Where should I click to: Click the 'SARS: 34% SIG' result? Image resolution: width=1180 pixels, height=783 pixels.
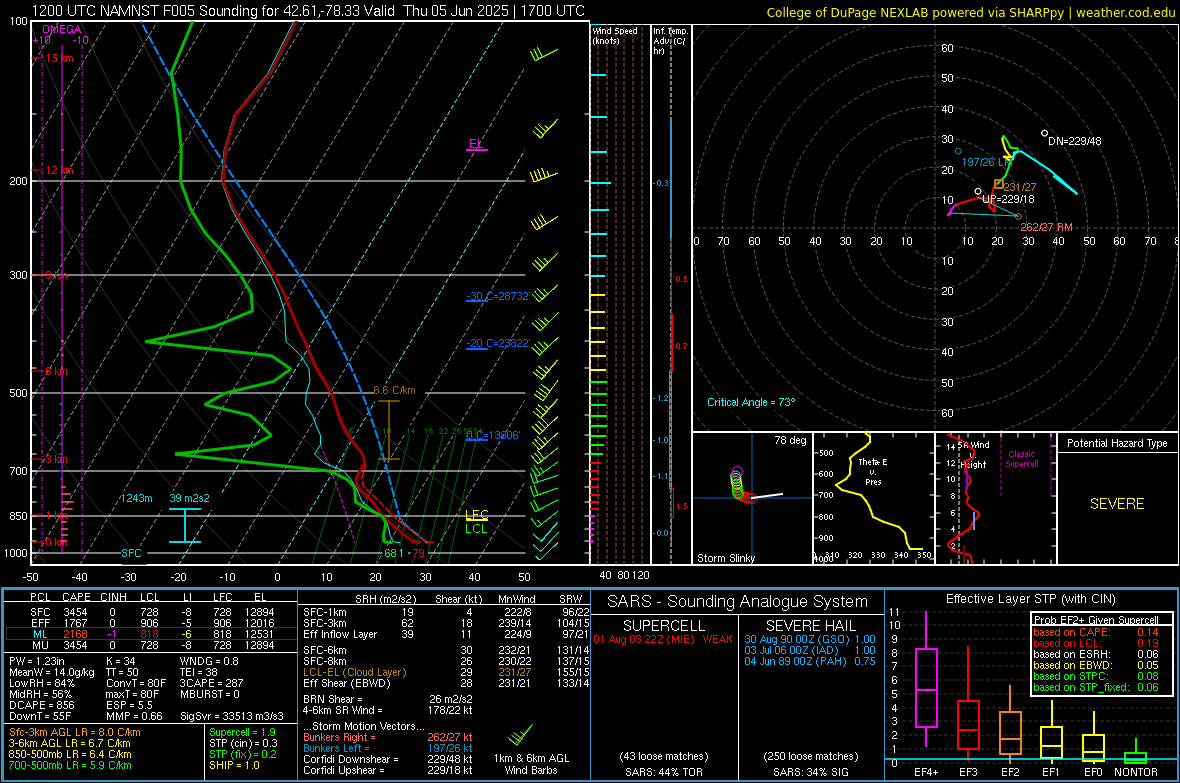pyautogui.click(x=810, y=772)
